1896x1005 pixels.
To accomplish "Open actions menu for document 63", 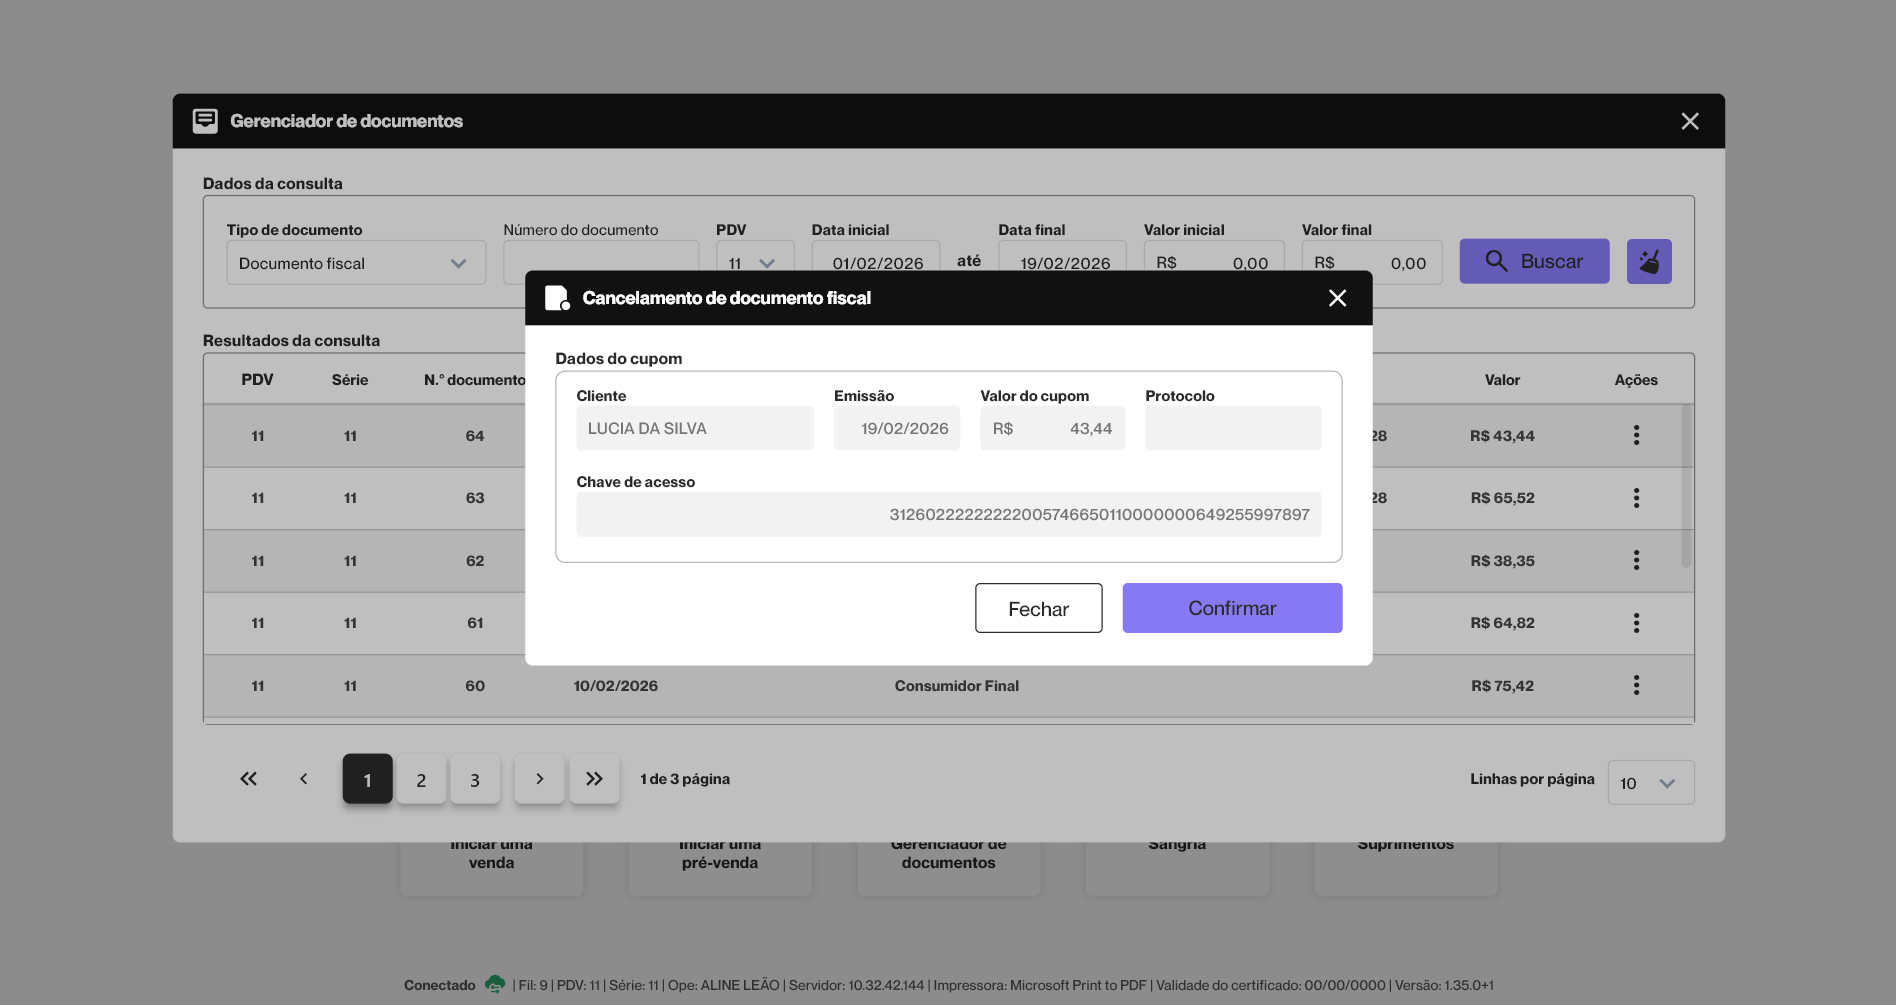I will pos(1636,498).
